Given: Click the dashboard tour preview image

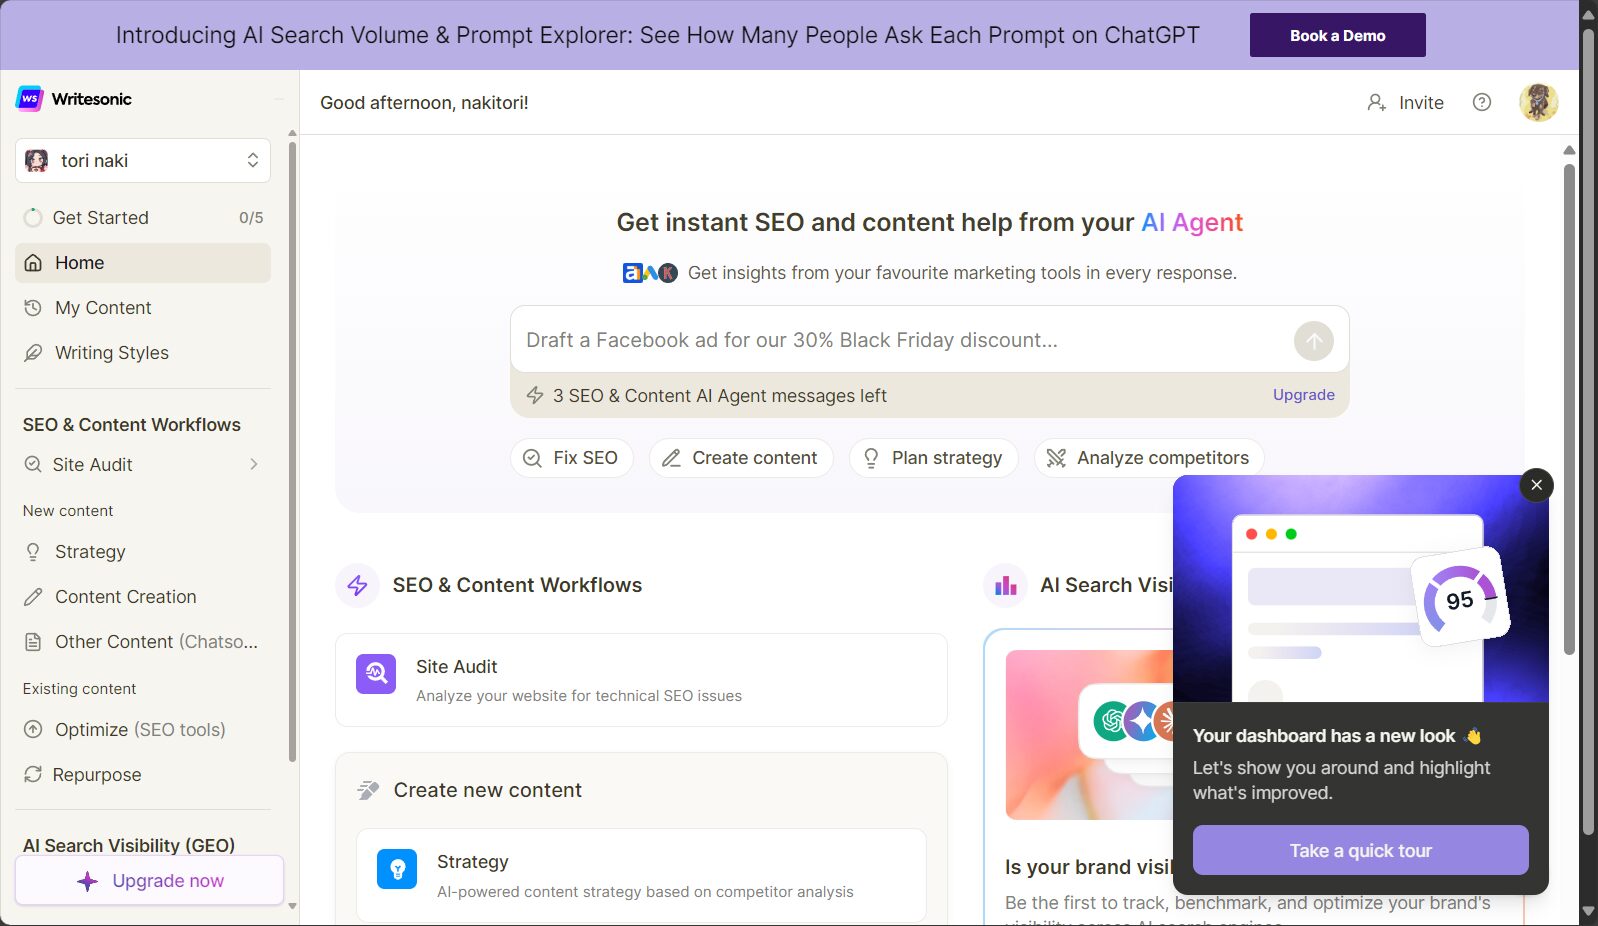Looking at the screenshot, I should click(x=1360, y=589).
